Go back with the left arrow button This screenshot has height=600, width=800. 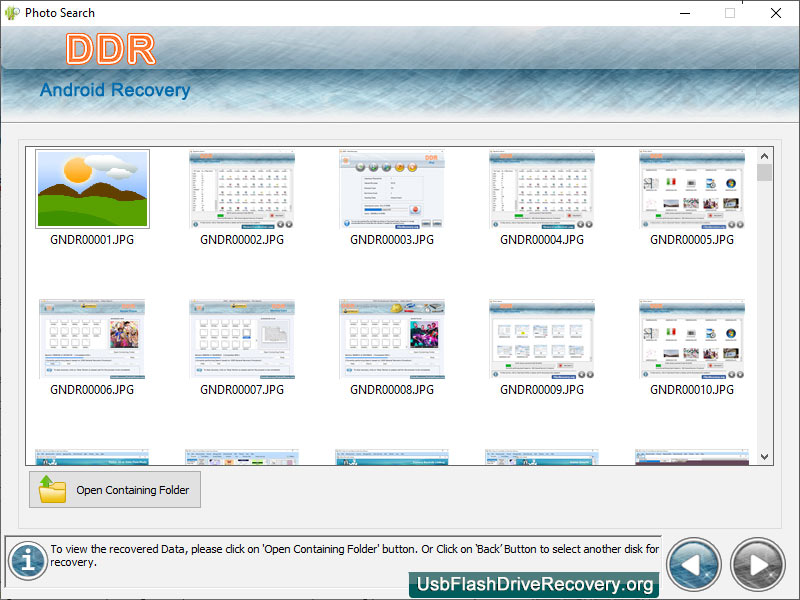click(693, 564)
